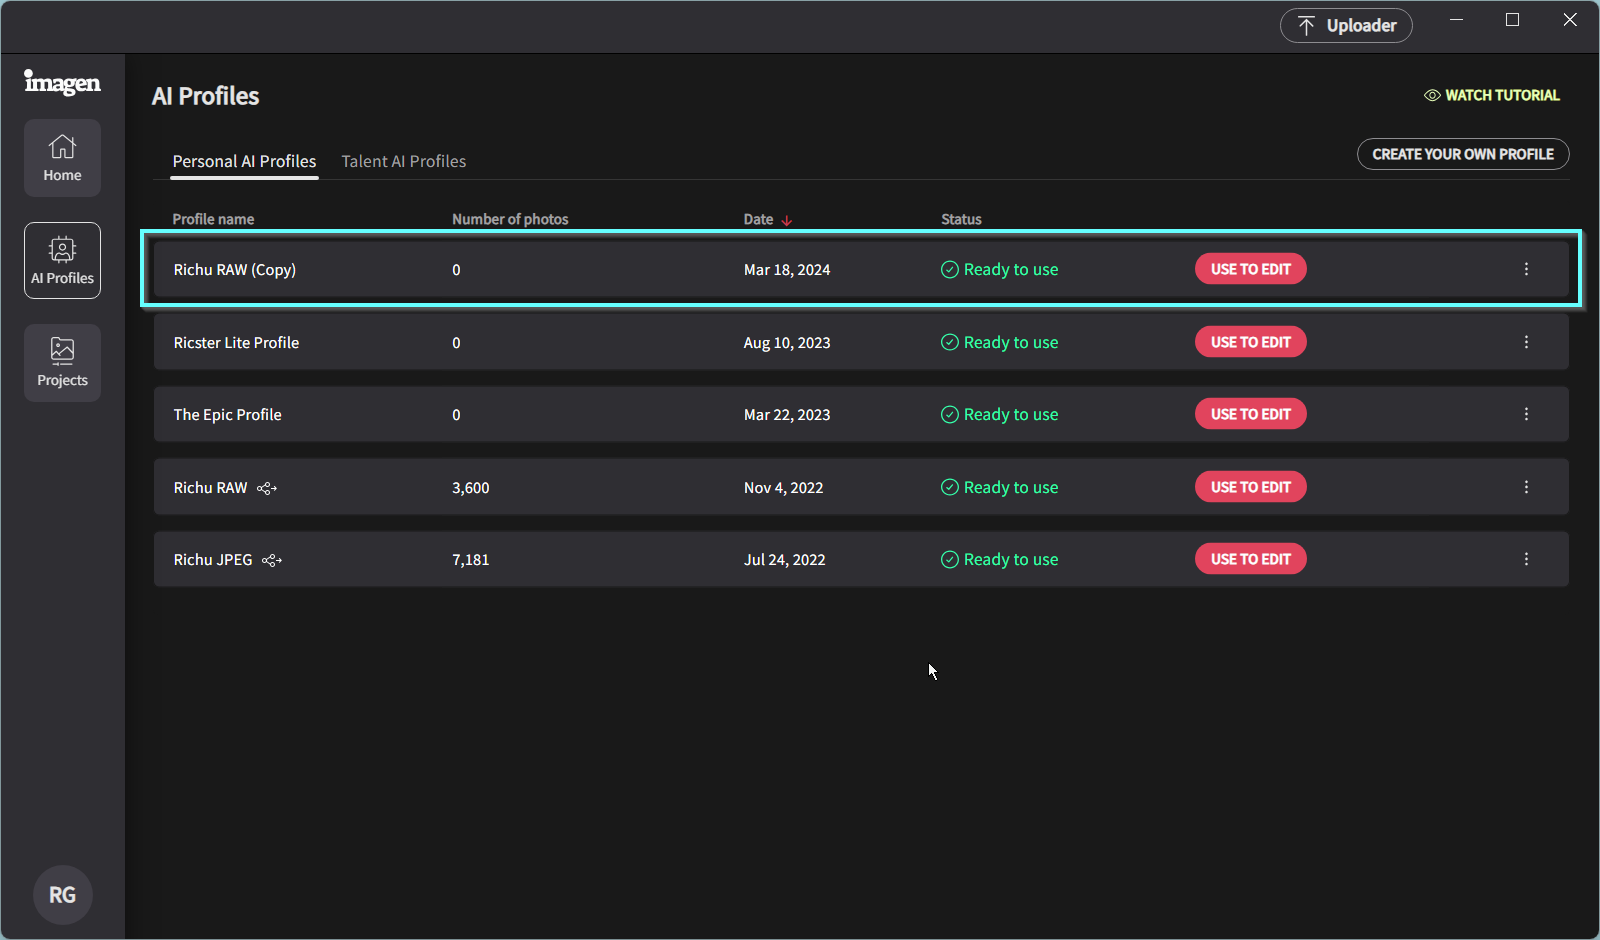The width and height of the screenshot is (1600, 940).
Task: Open more options for Ricster Lite Profile
Action: [1526, 342]
